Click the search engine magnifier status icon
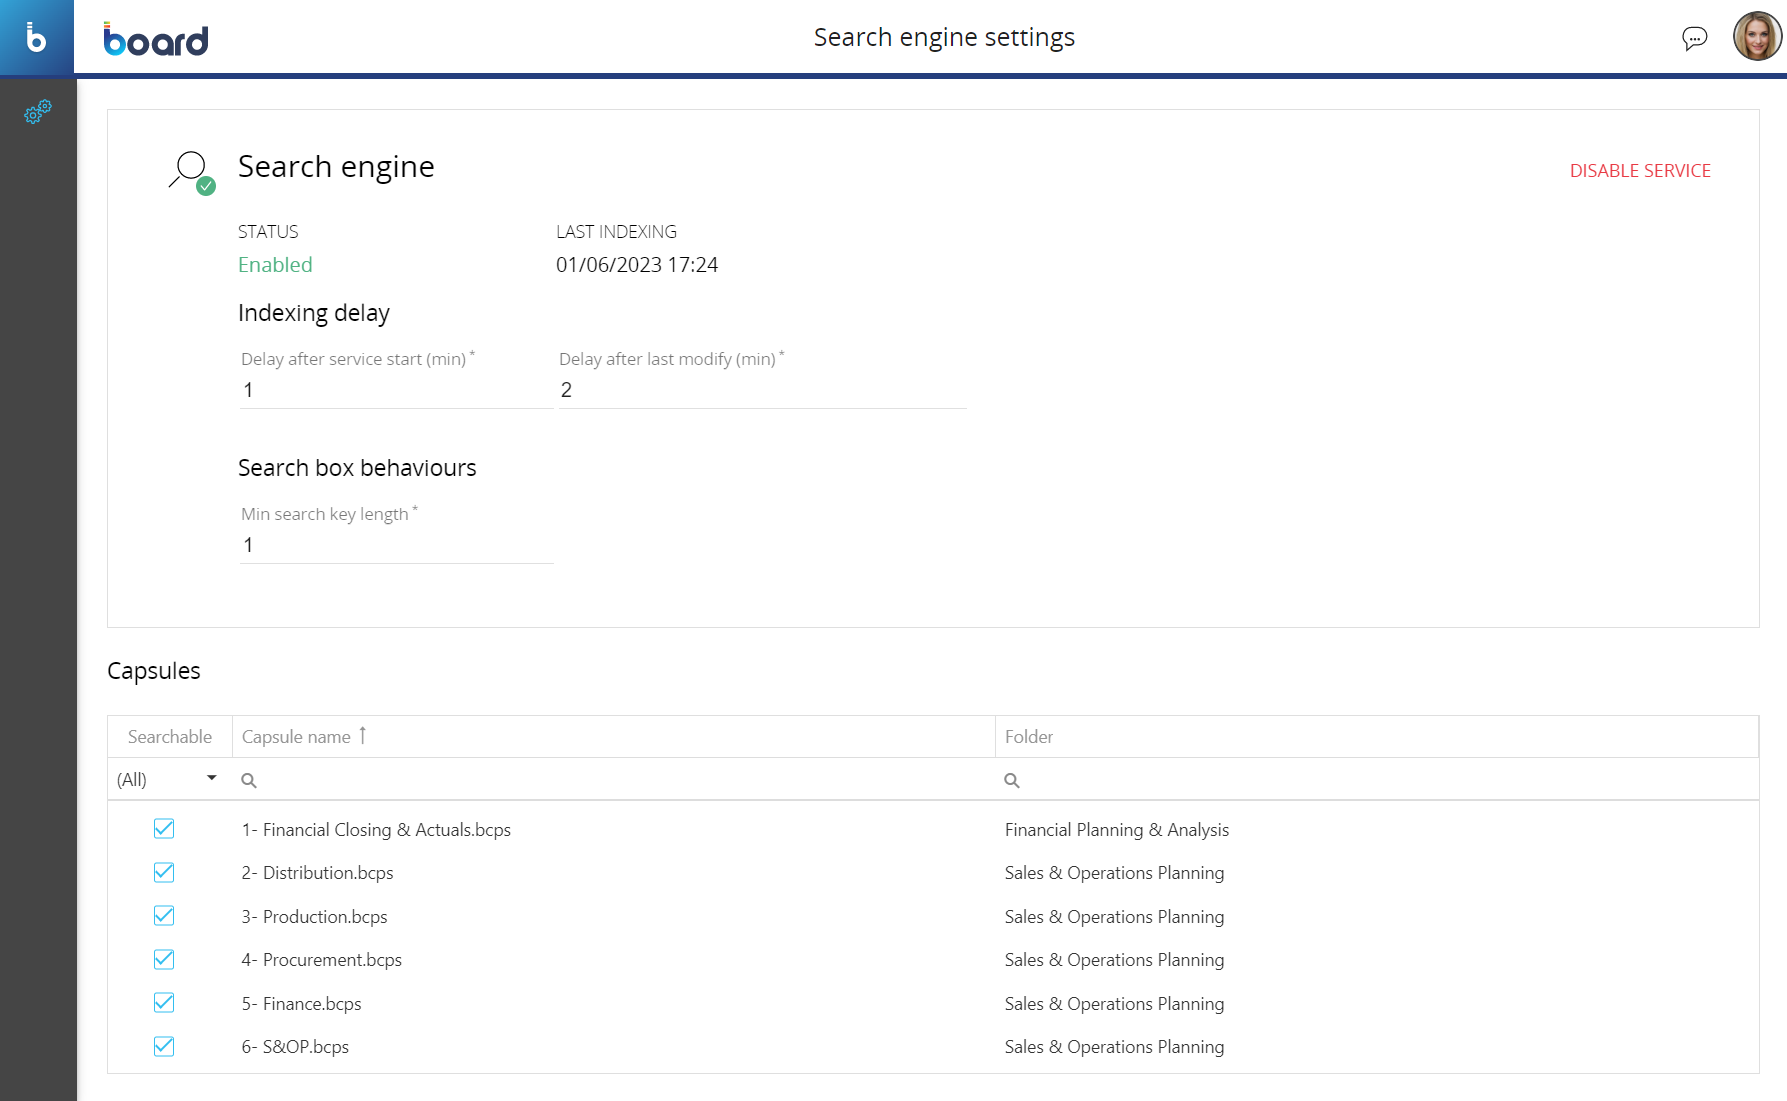 191,171
